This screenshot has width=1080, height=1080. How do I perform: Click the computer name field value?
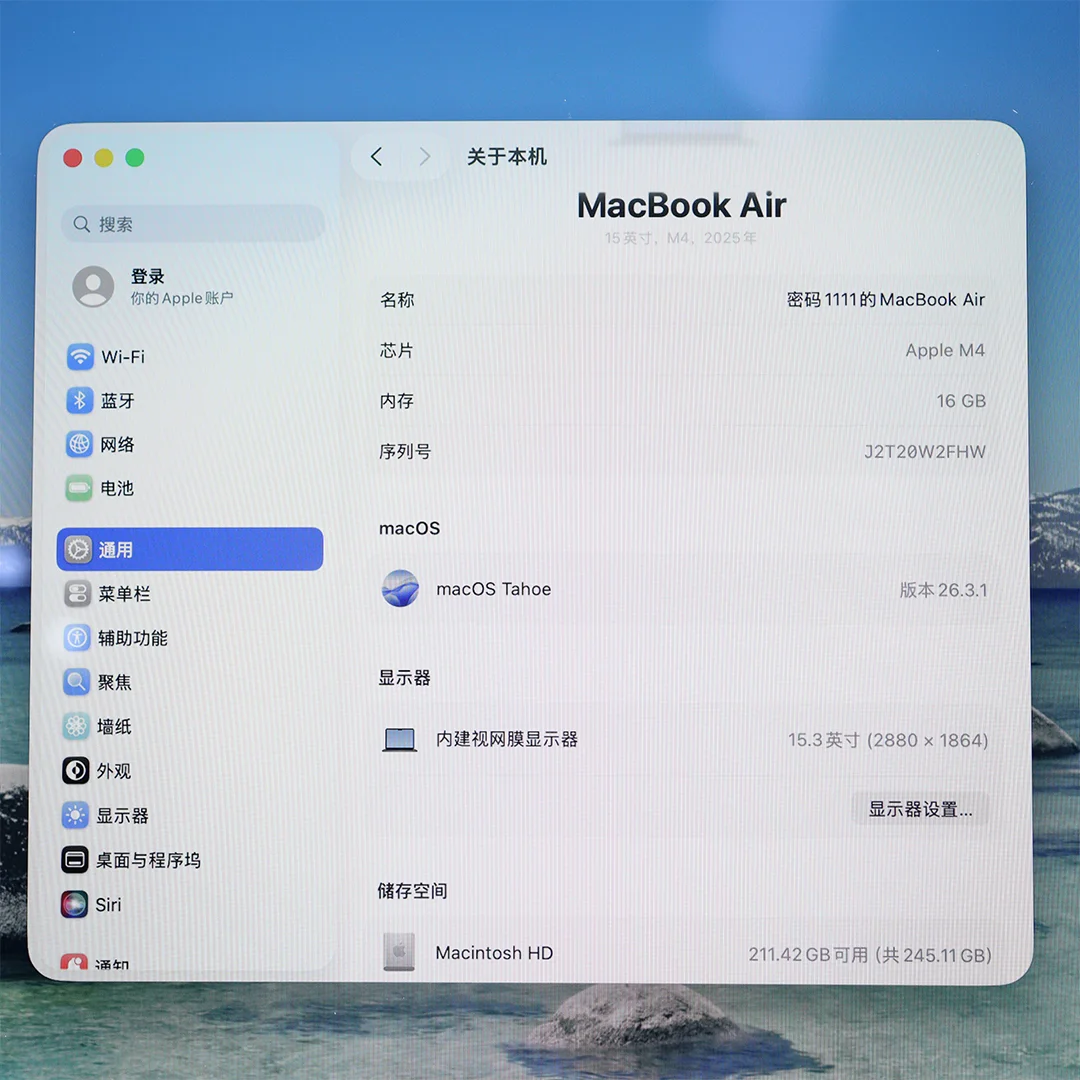click(x=885, y=300)
